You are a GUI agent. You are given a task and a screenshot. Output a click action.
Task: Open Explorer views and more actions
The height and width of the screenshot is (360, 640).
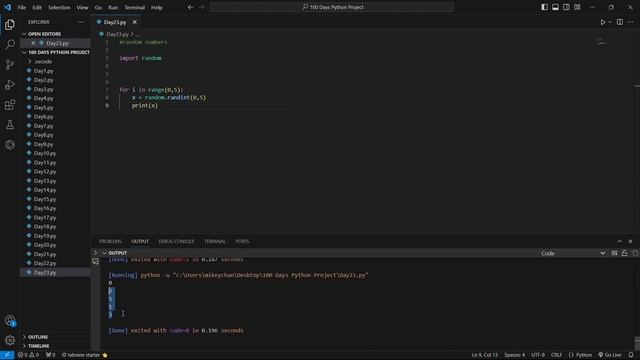[80, 22]
